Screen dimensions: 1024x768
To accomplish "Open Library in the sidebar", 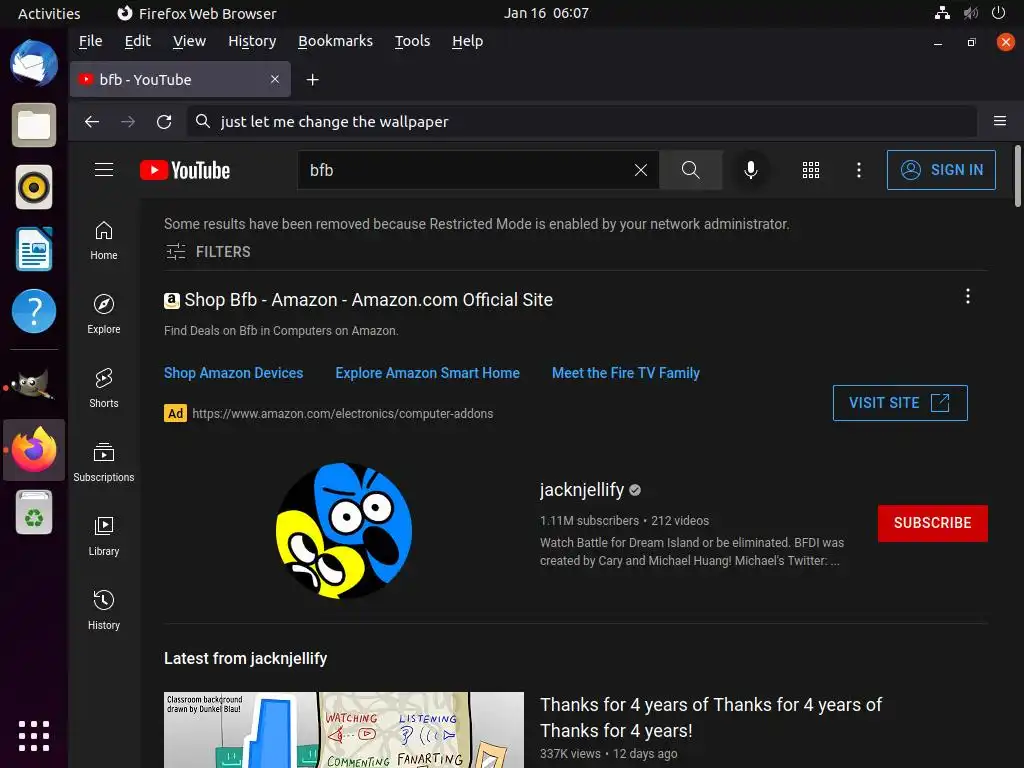I will (x=104, y=536).
